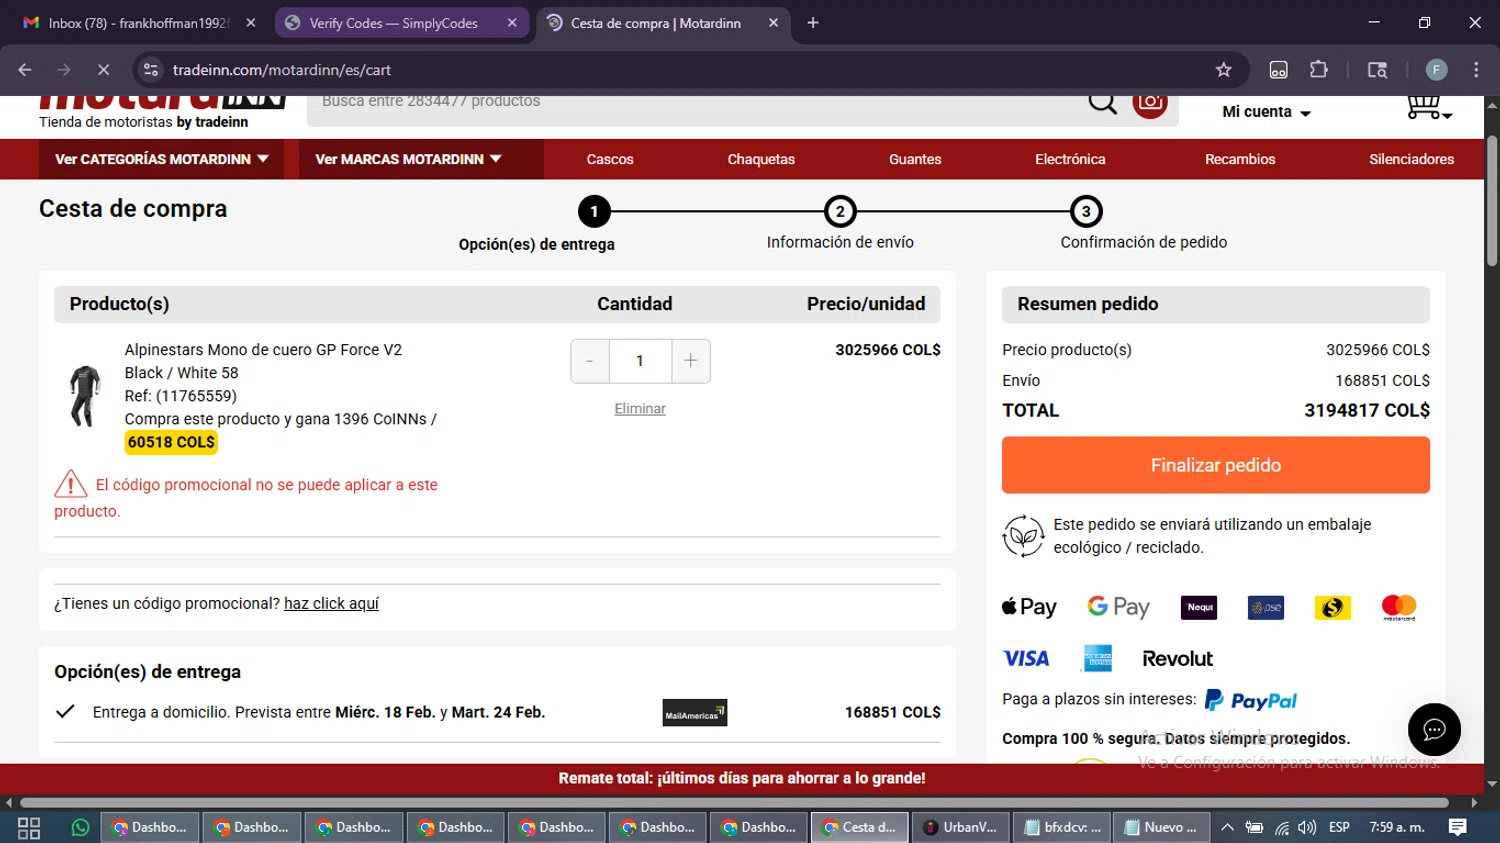Click the VISA logo
Viewport: 1500px width, 843px height.
[x=1026, y=658]
